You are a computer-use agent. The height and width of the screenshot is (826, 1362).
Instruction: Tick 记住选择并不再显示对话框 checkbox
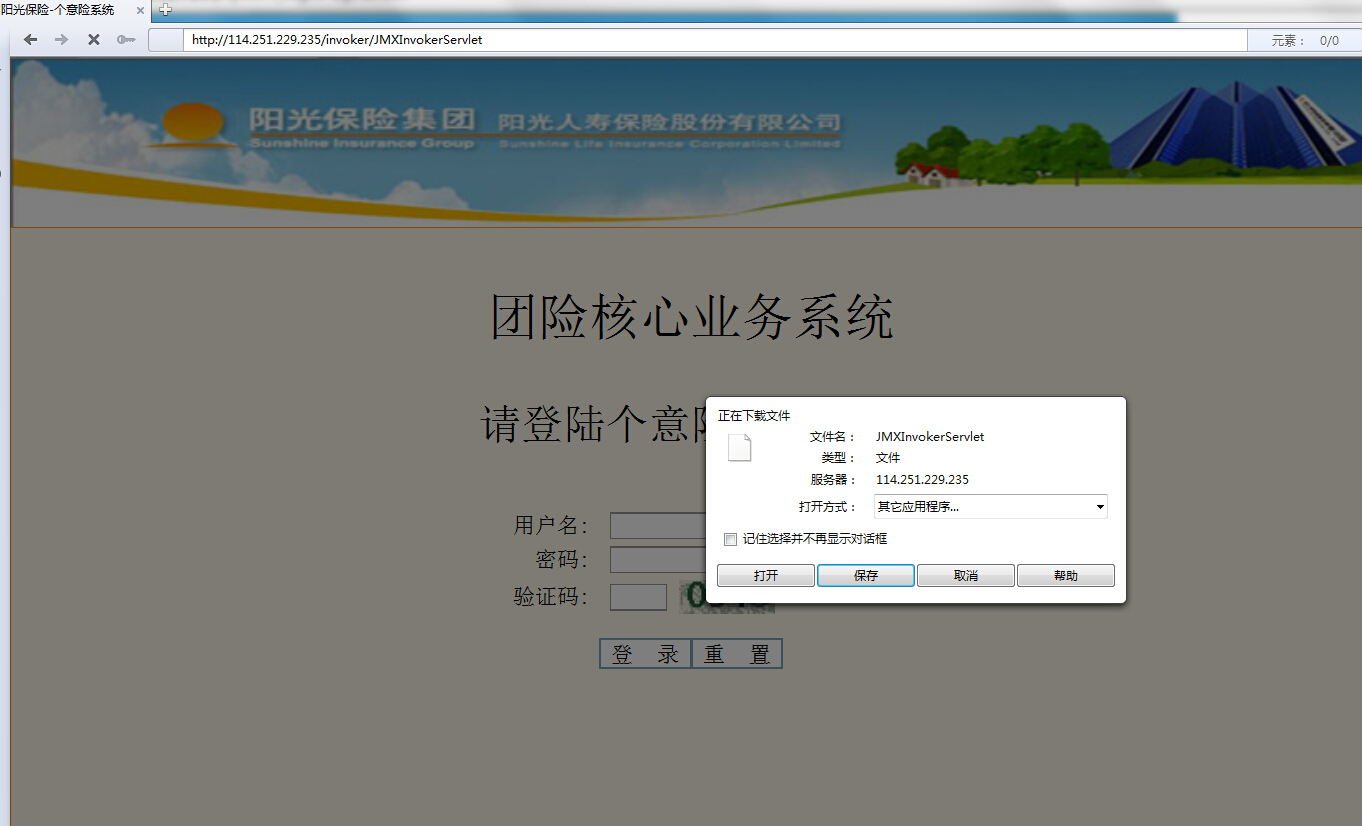coord(730,539)
